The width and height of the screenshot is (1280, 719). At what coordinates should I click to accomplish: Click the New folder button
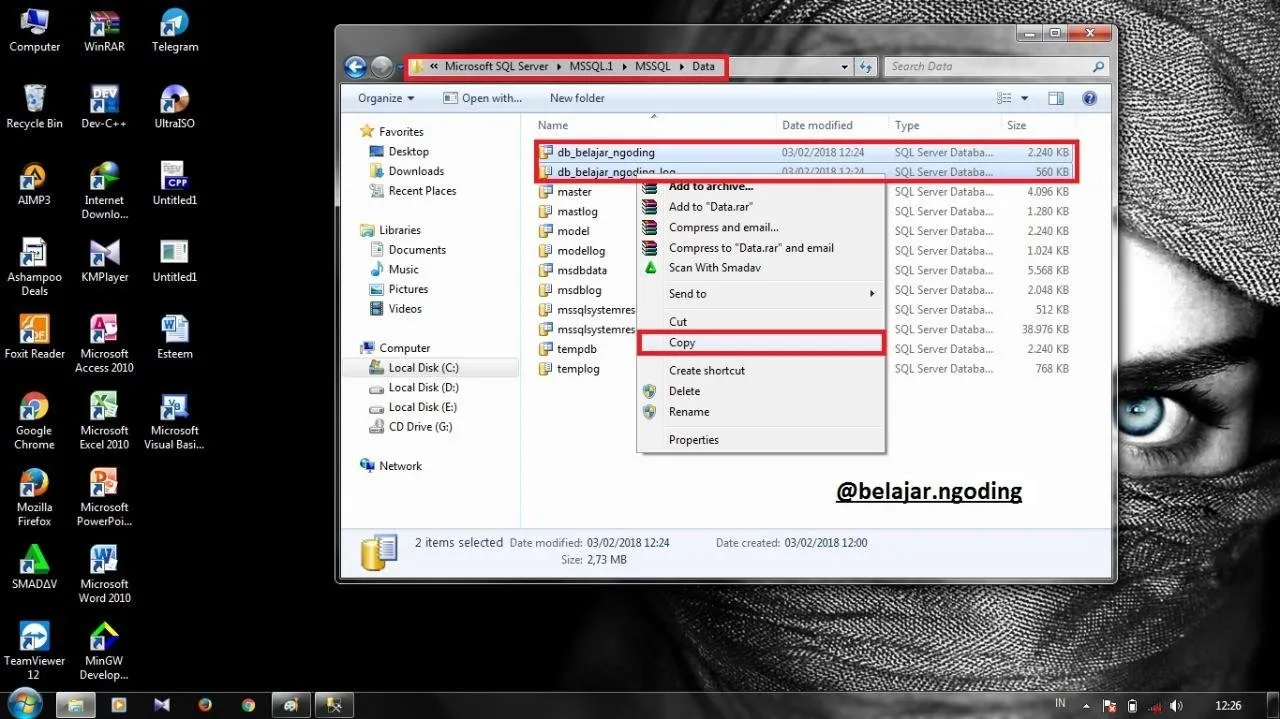[x=577, y=98]
